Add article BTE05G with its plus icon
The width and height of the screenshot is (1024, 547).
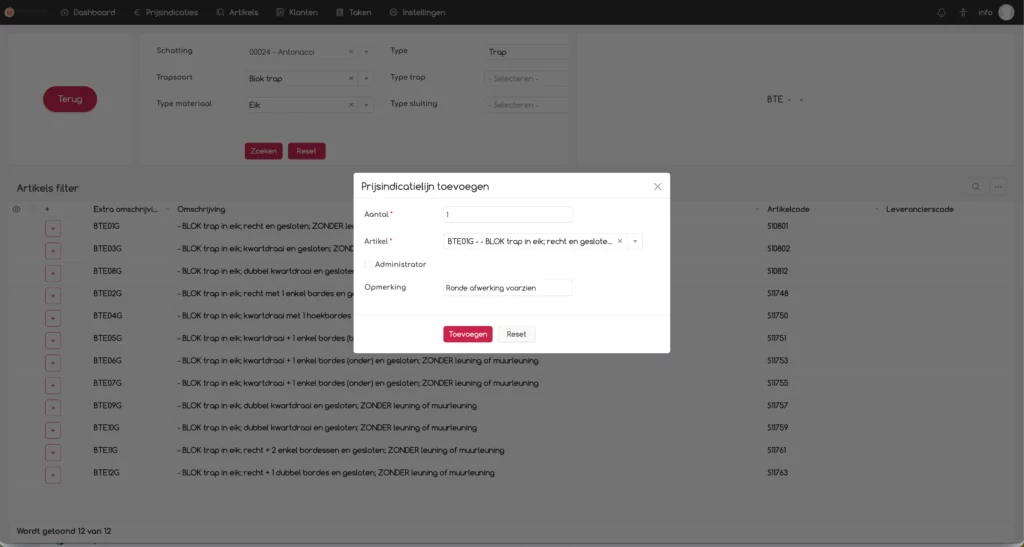53,340
